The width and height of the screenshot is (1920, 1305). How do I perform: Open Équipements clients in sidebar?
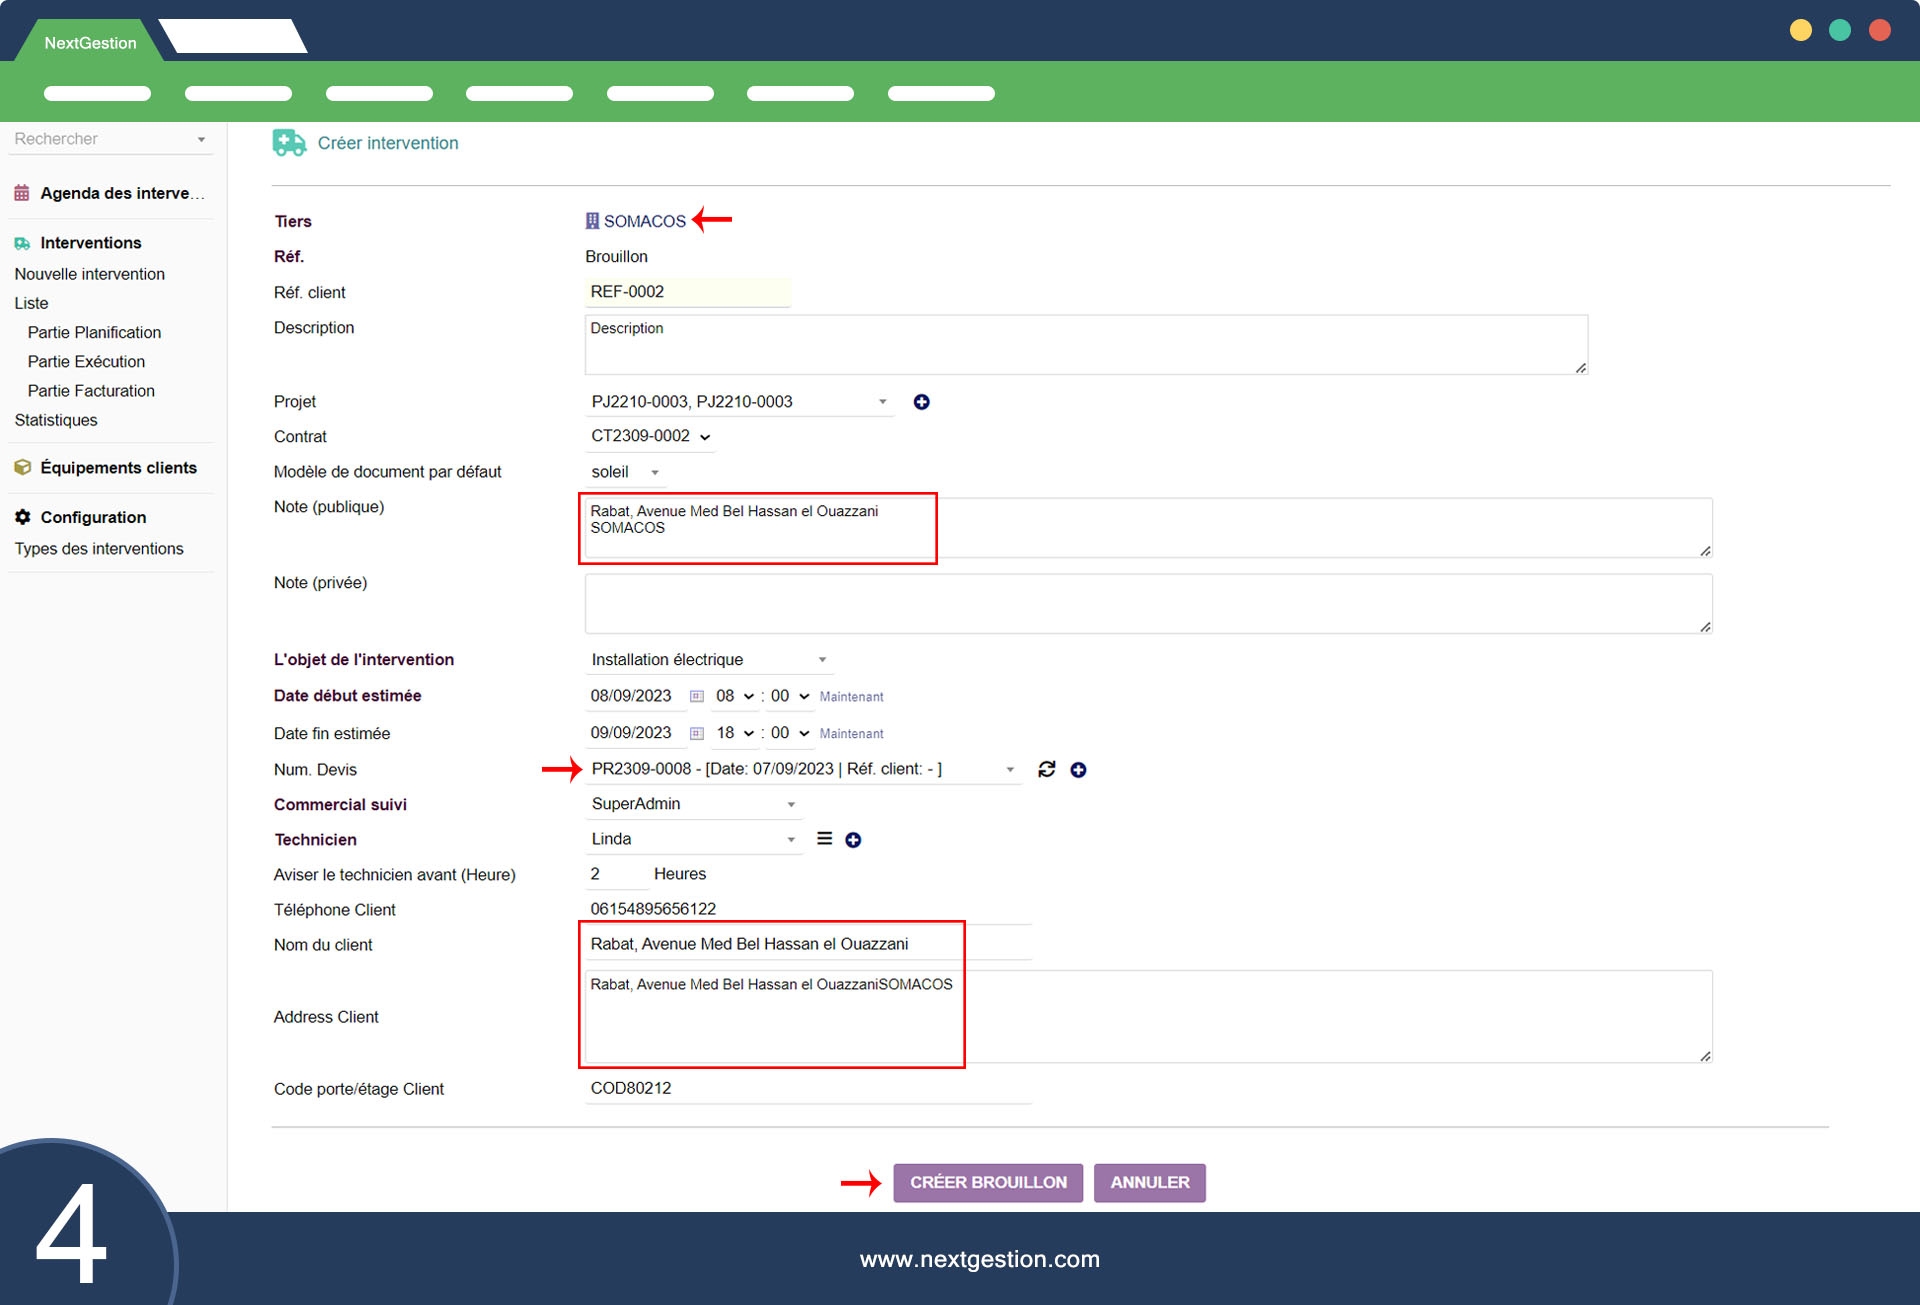pos(118,467)
